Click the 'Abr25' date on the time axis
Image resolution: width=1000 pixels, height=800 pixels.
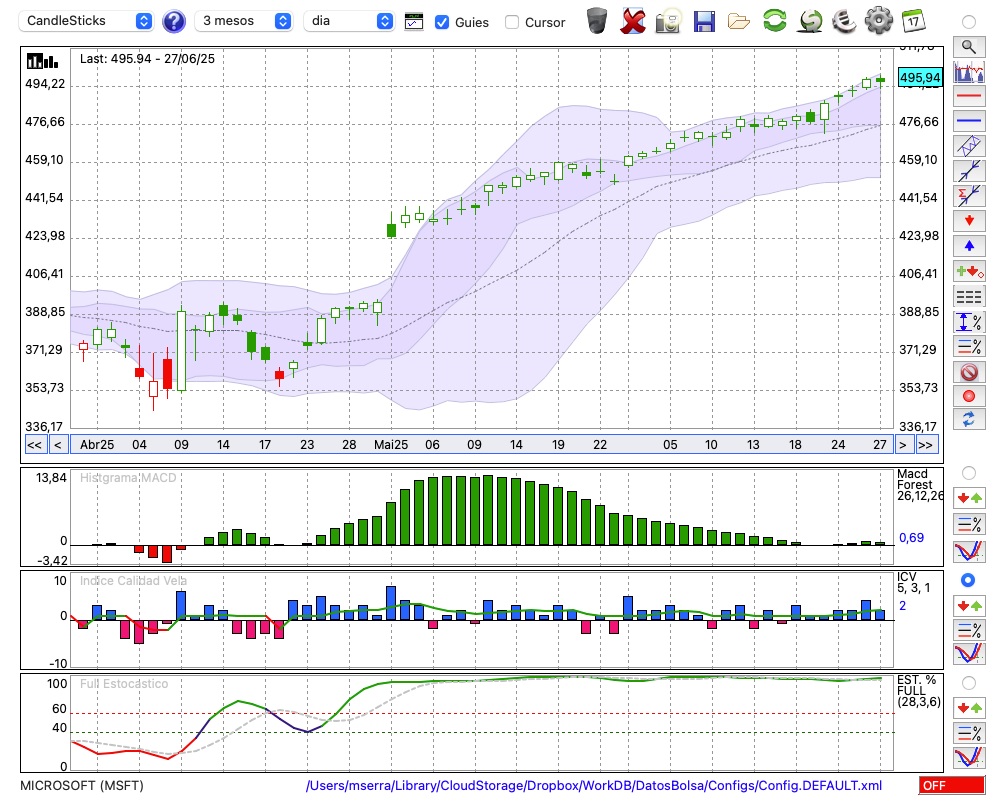pos(97,445)
